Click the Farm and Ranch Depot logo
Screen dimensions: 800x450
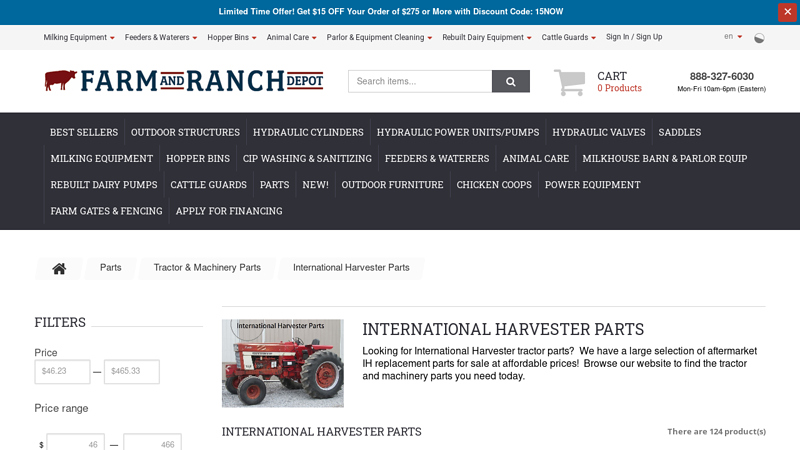pyautogui.click(x=184, y=81)
